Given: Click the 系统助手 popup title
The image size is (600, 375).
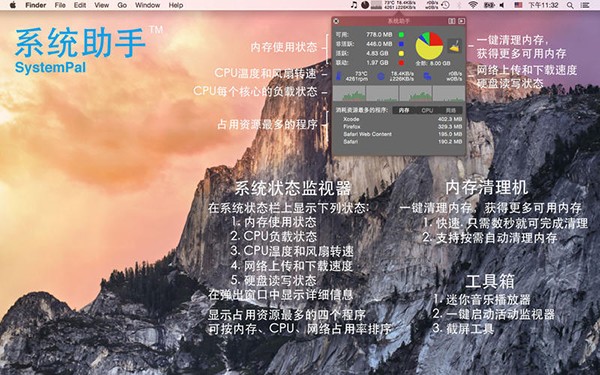Looking at the screenshot, I should tap(399, 21).
